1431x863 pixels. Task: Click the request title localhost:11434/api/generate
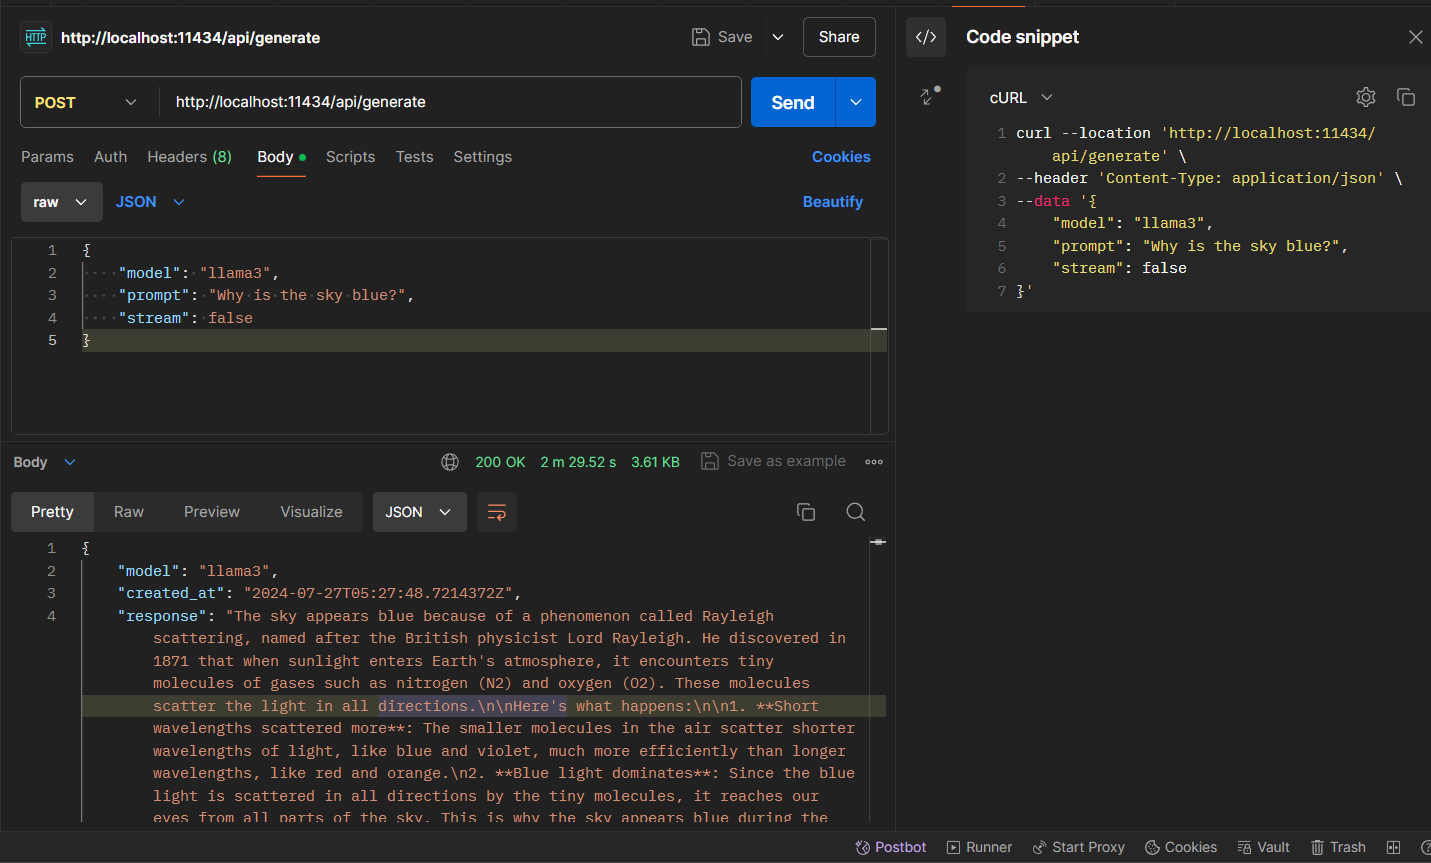[x=190, y=38]
